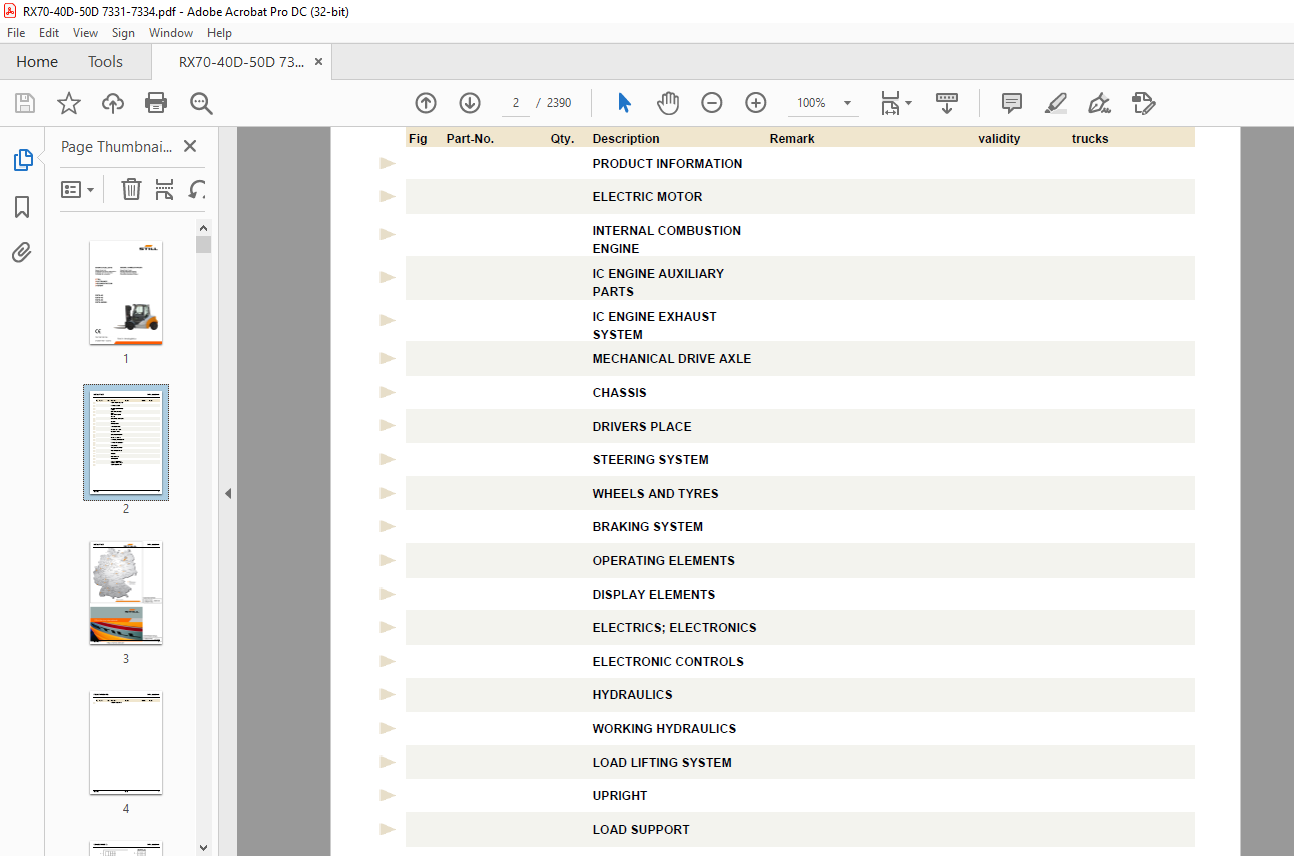Open Page Thumbnails panel icon in sidebar
1294x856 pixels.
click(22, 160)
